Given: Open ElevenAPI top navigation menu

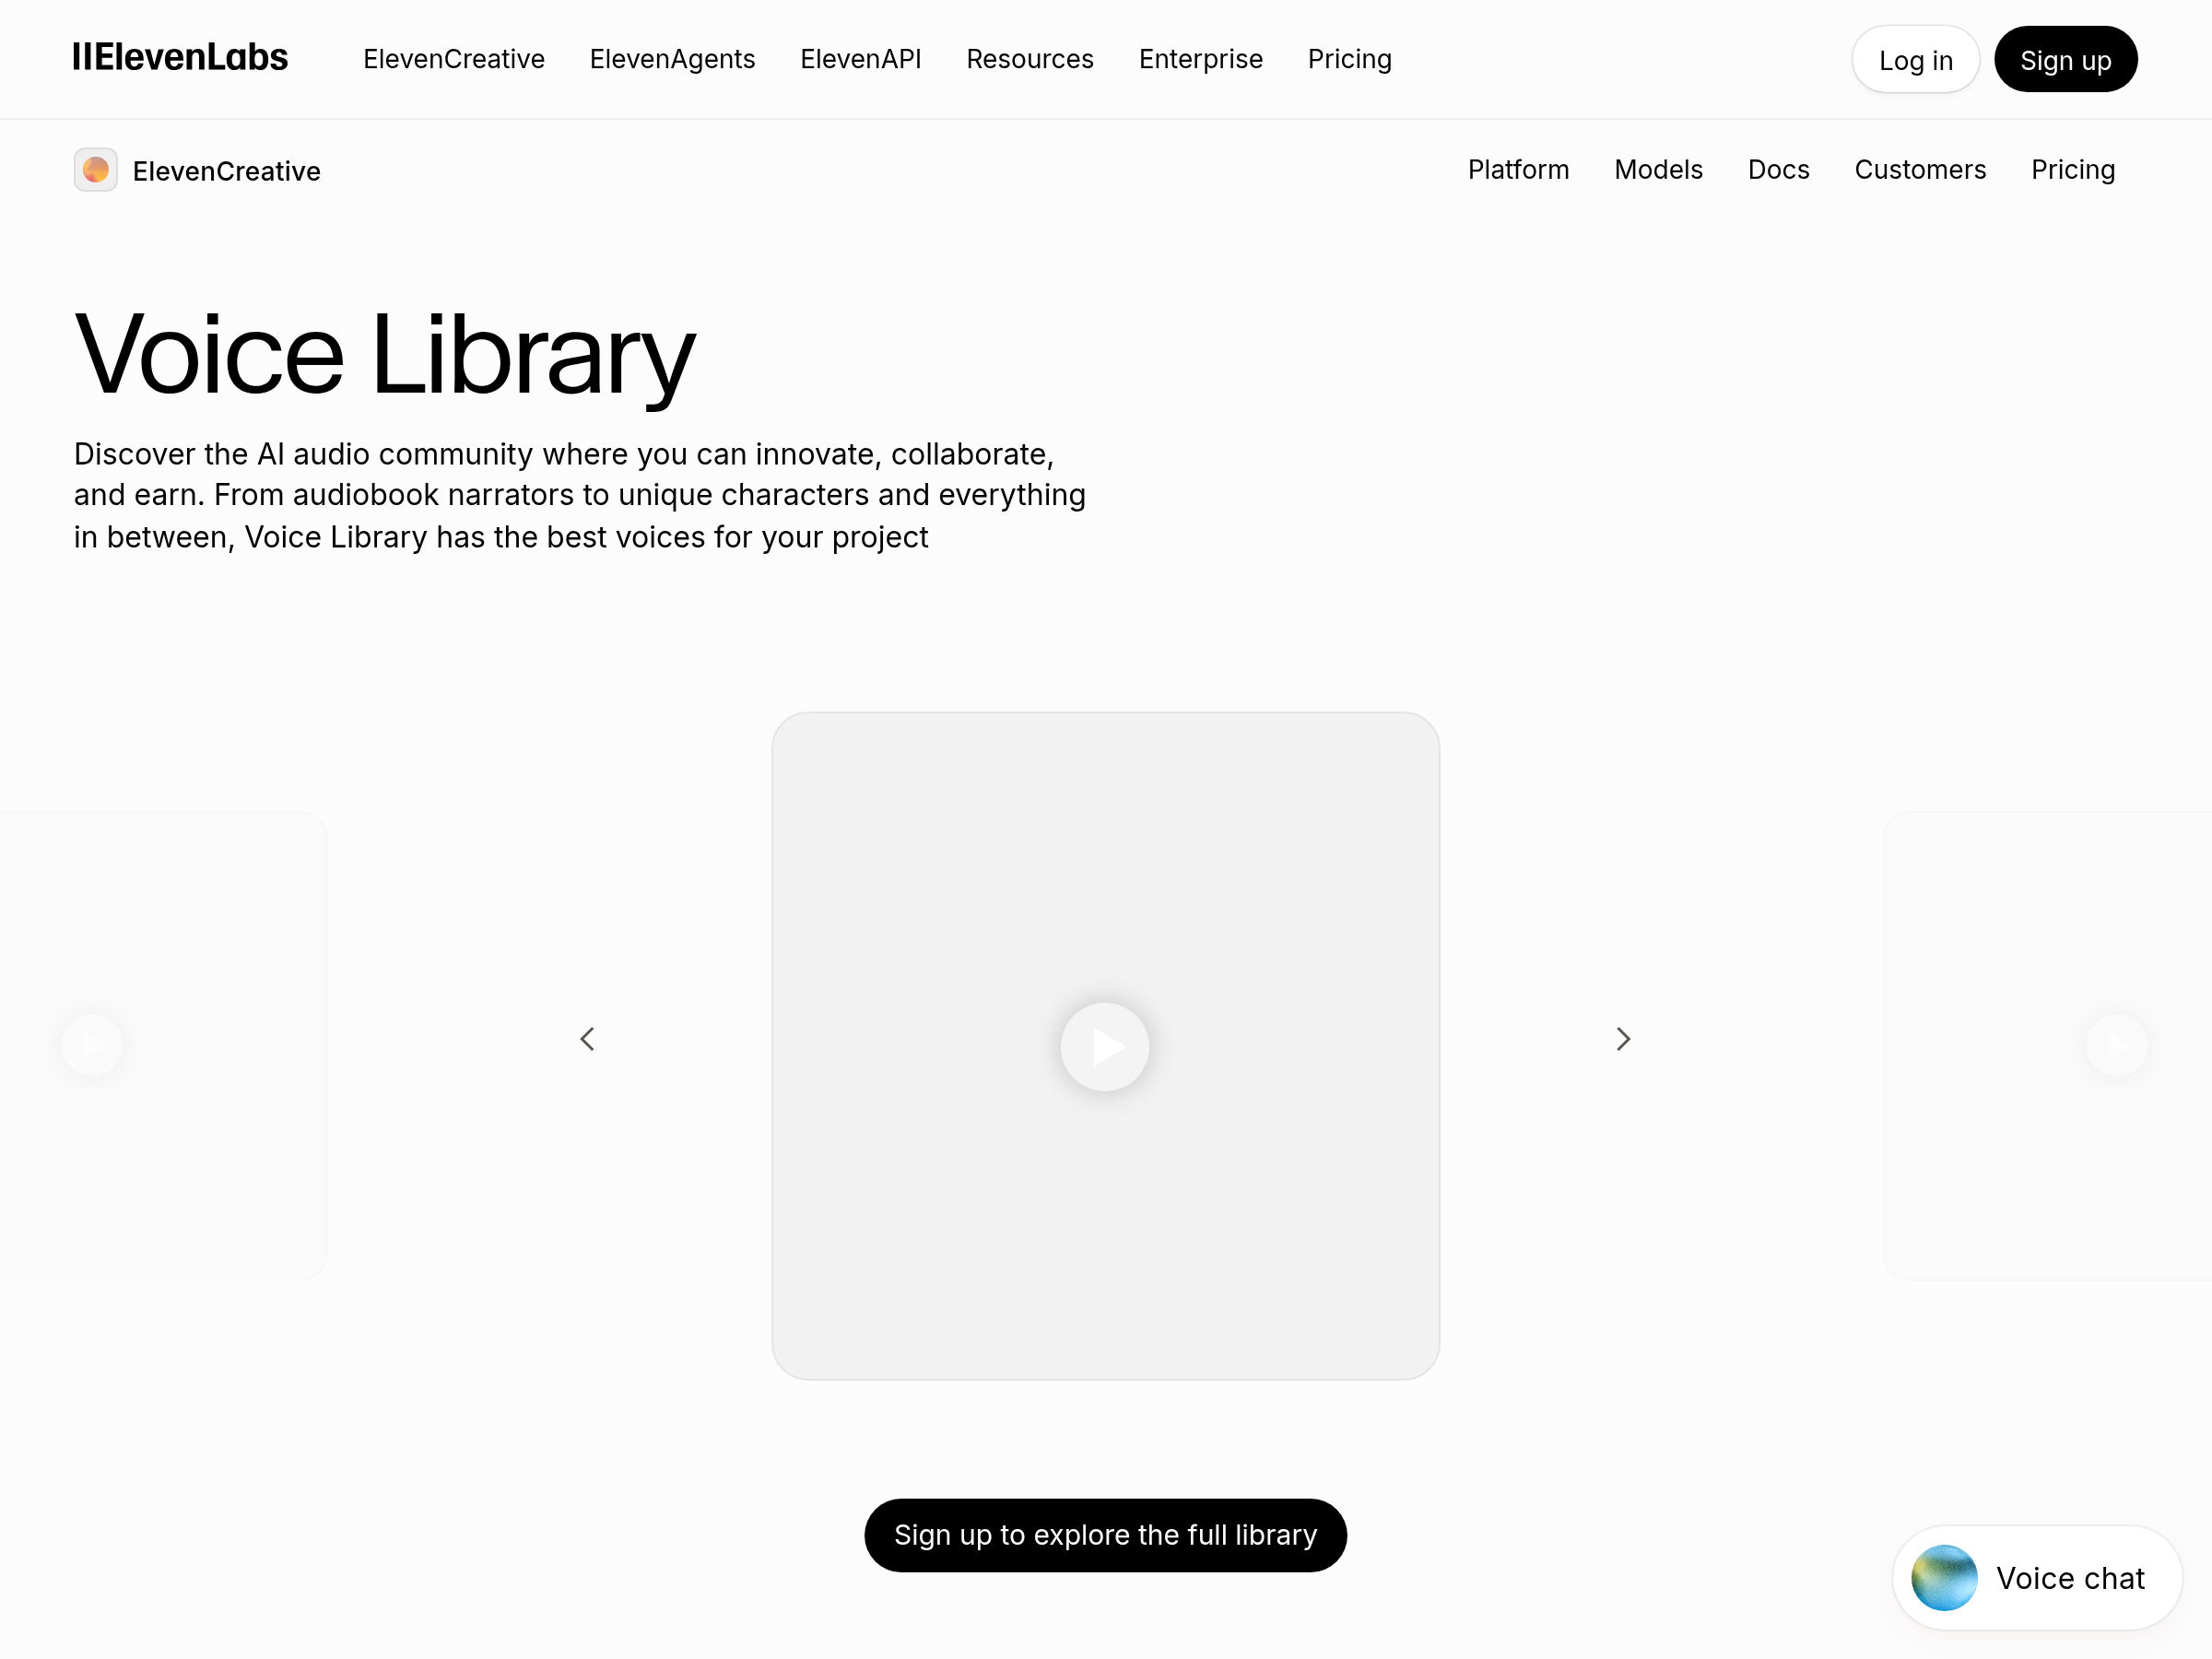Looking at the screenshot, I should click(861, 59).
